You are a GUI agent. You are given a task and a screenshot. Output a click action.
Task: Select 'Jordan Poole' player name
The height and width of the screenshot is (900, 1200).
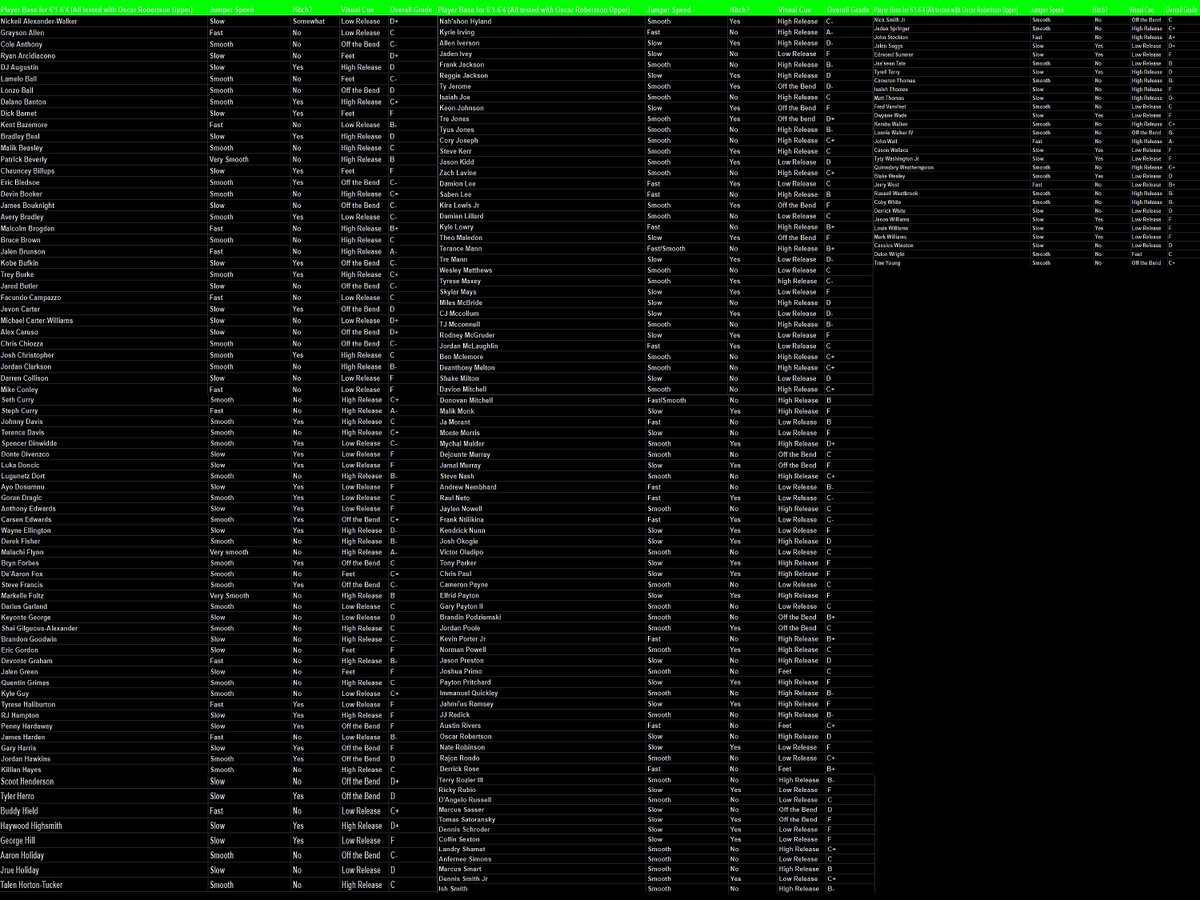pyautogui.click(x=460, y=628)
